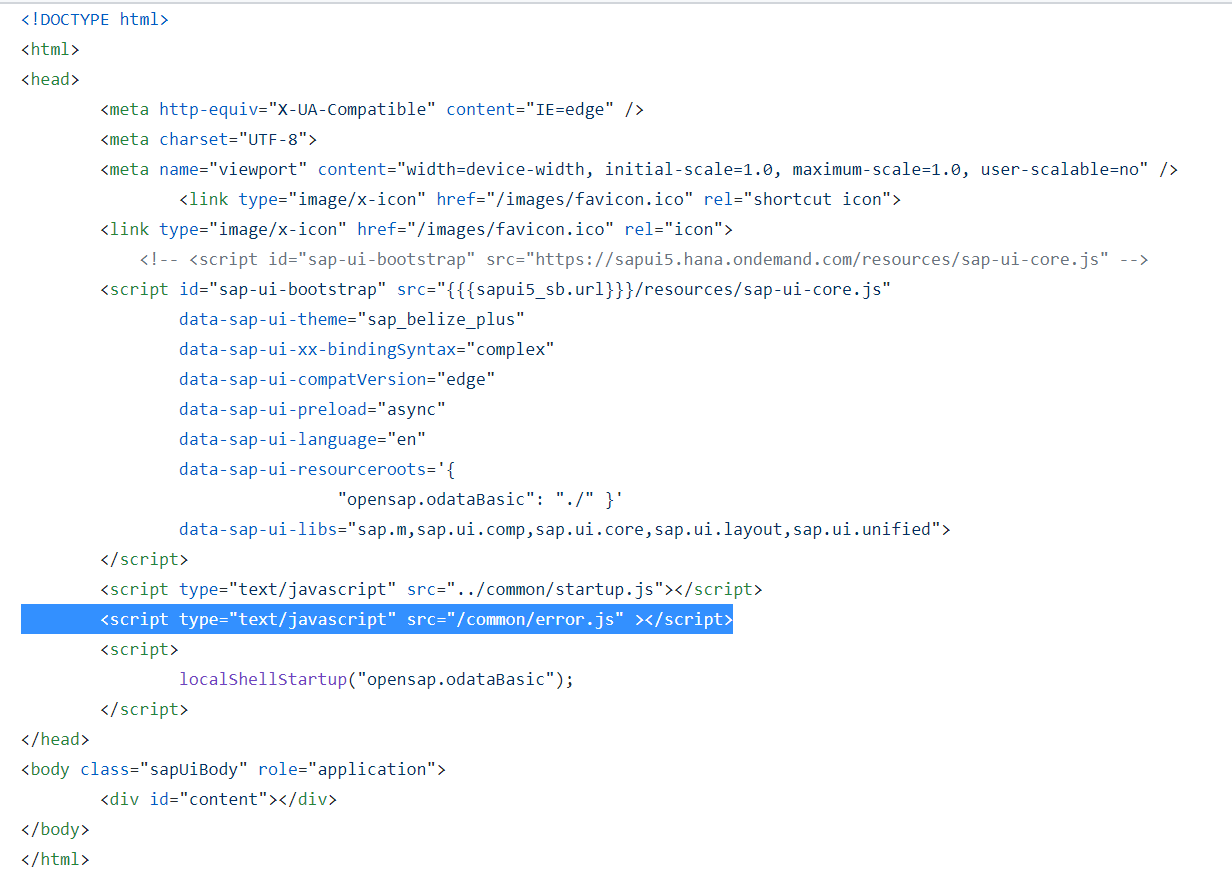Click the bare <script> opening tag line
The width and height of the screenshot is (1232, 872).
(139, 649)
